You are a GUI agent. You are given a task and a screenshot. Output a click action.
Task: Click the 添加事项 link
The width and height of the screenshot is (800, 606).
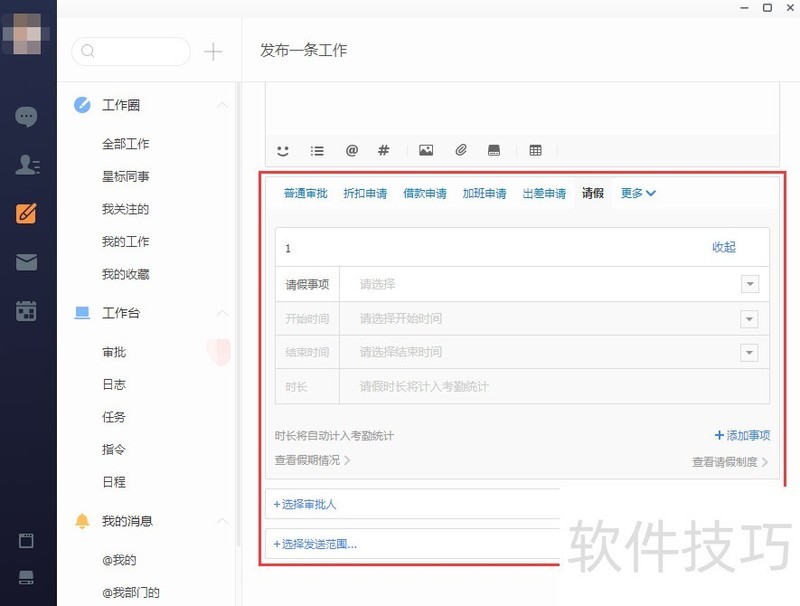(x=742, y=435)
